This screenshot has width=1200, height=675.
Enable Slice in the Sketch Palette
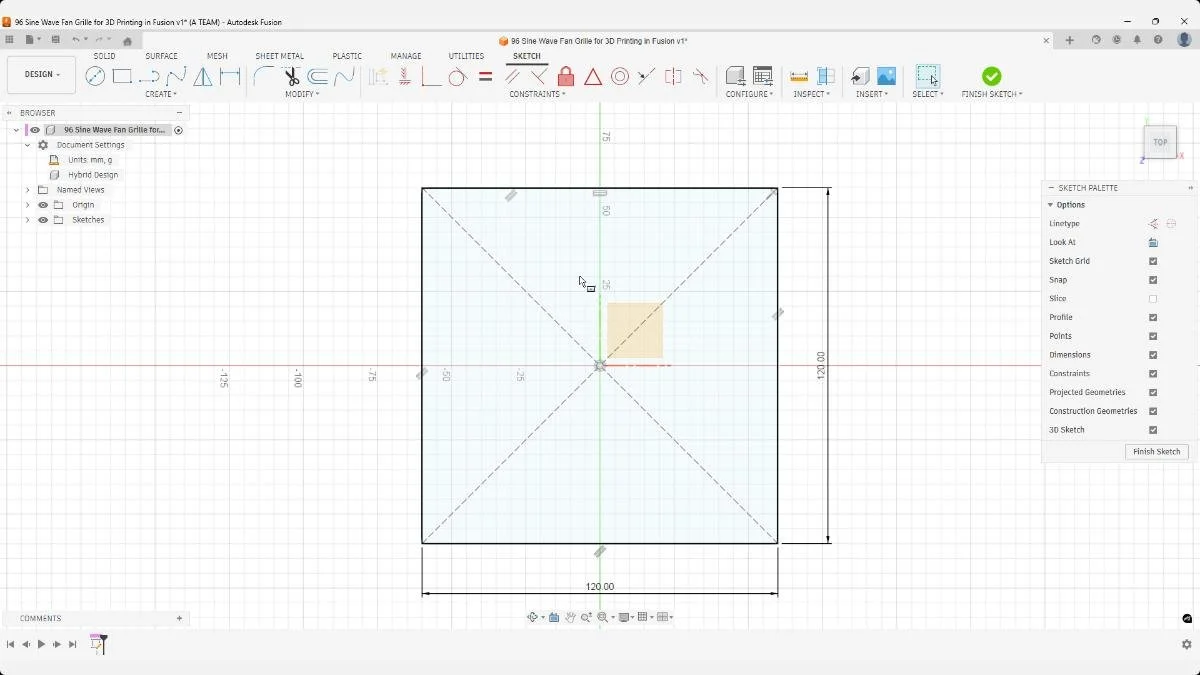[x=1153, y=298]
